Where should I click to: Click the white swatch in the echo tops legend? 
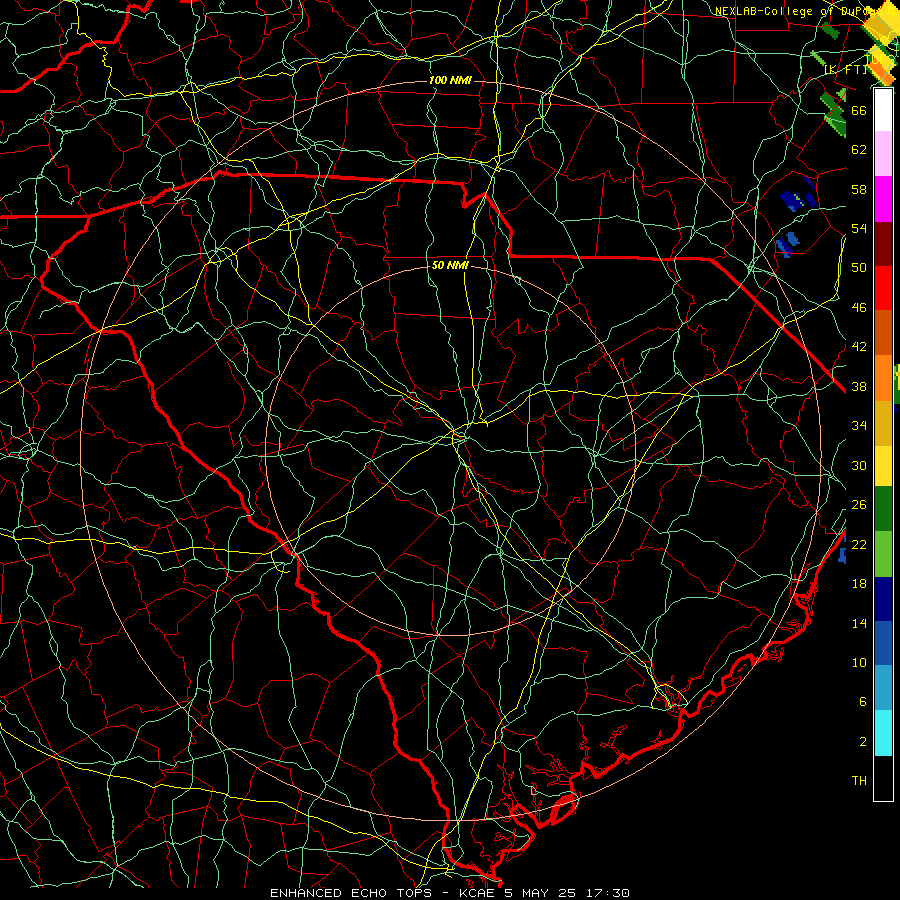883,110
